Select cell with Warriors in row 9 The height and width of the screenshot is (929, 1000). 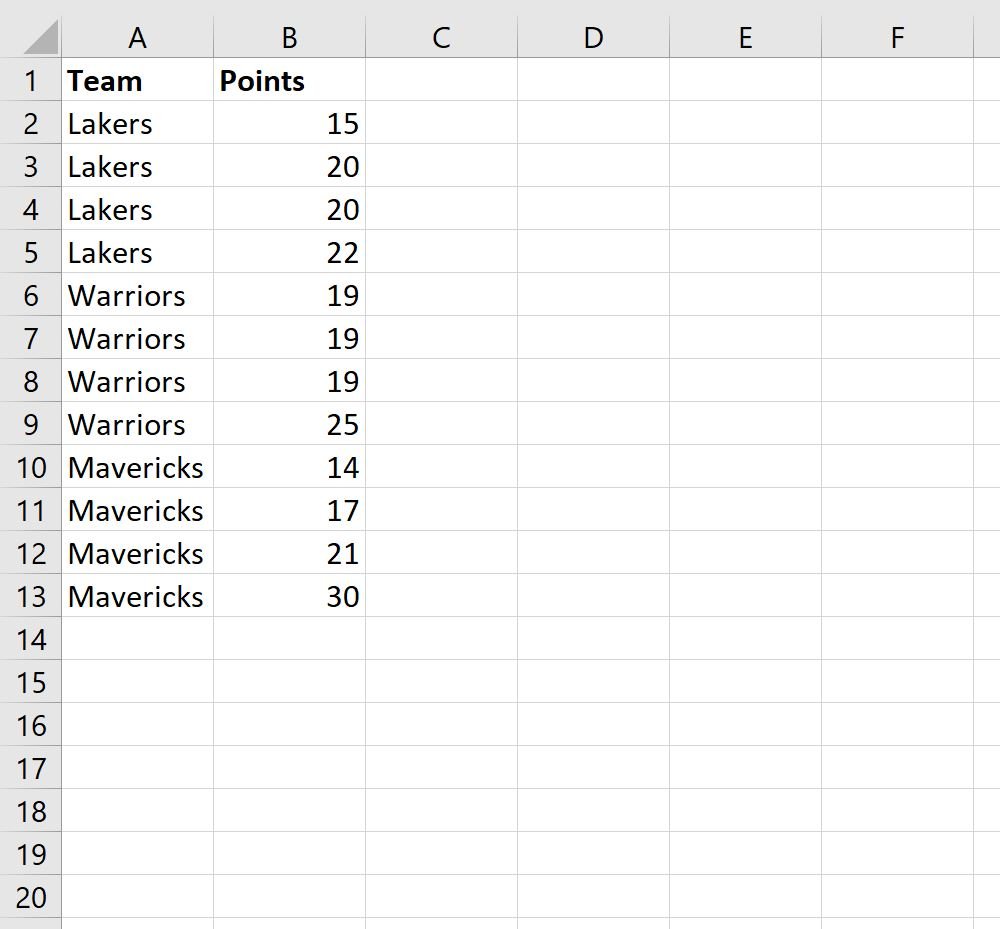coord(137,423)
